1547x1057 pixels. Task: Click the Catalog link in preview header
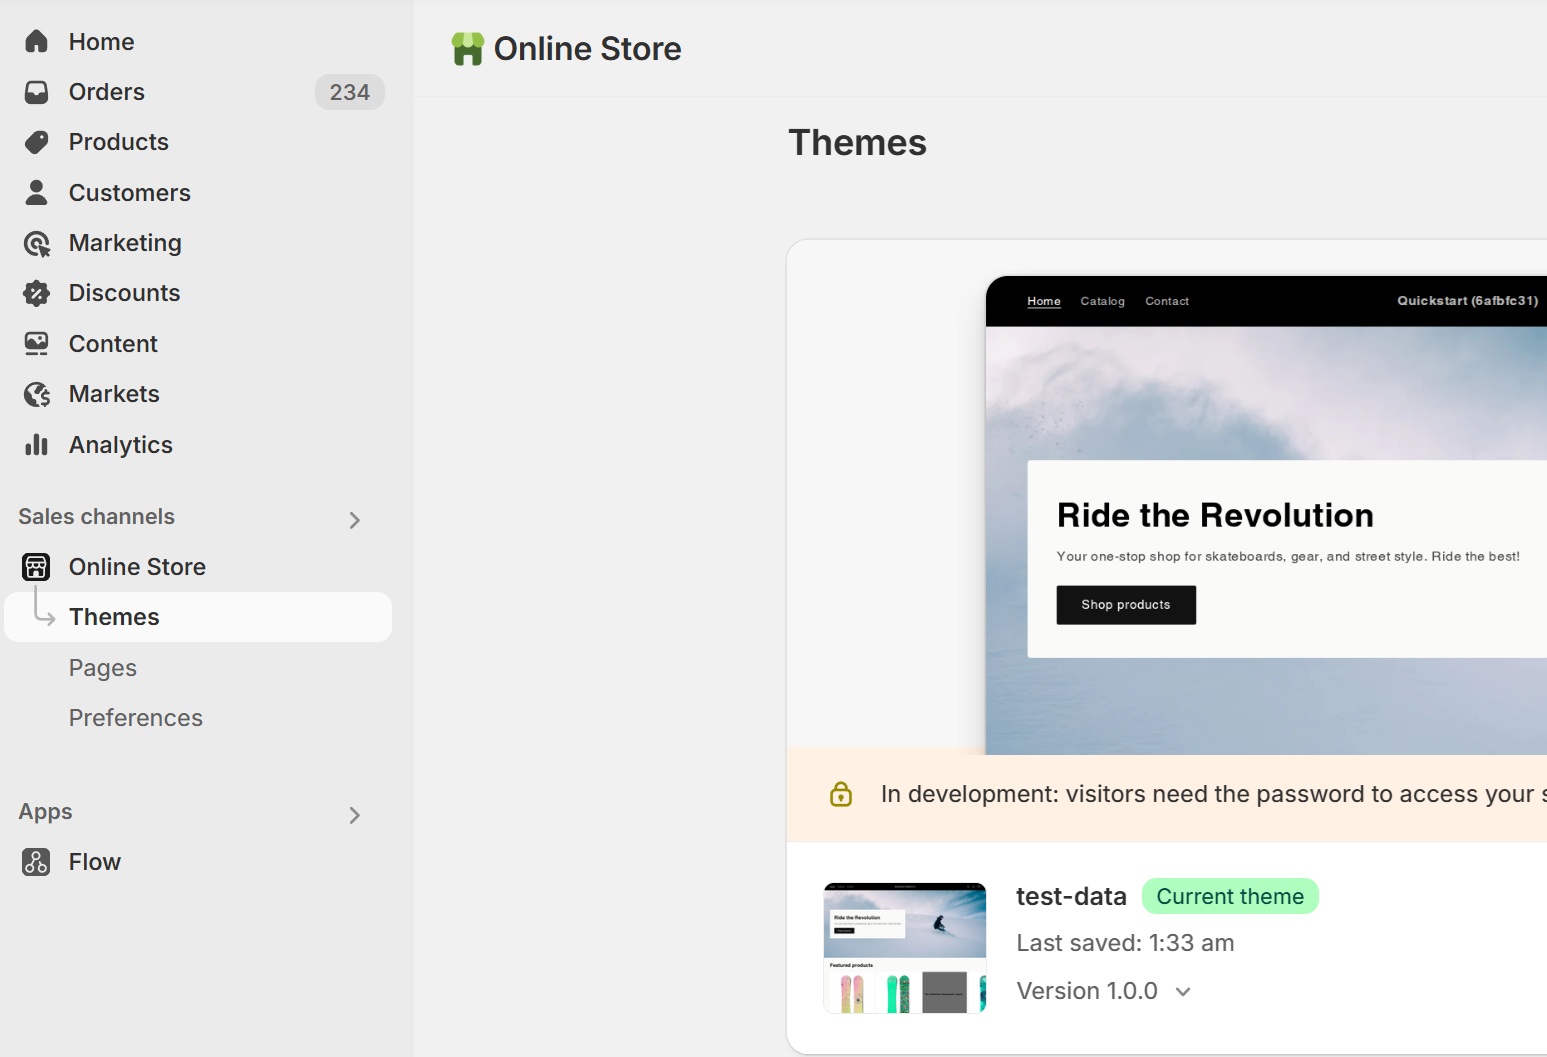click(x=1102, y=301)
